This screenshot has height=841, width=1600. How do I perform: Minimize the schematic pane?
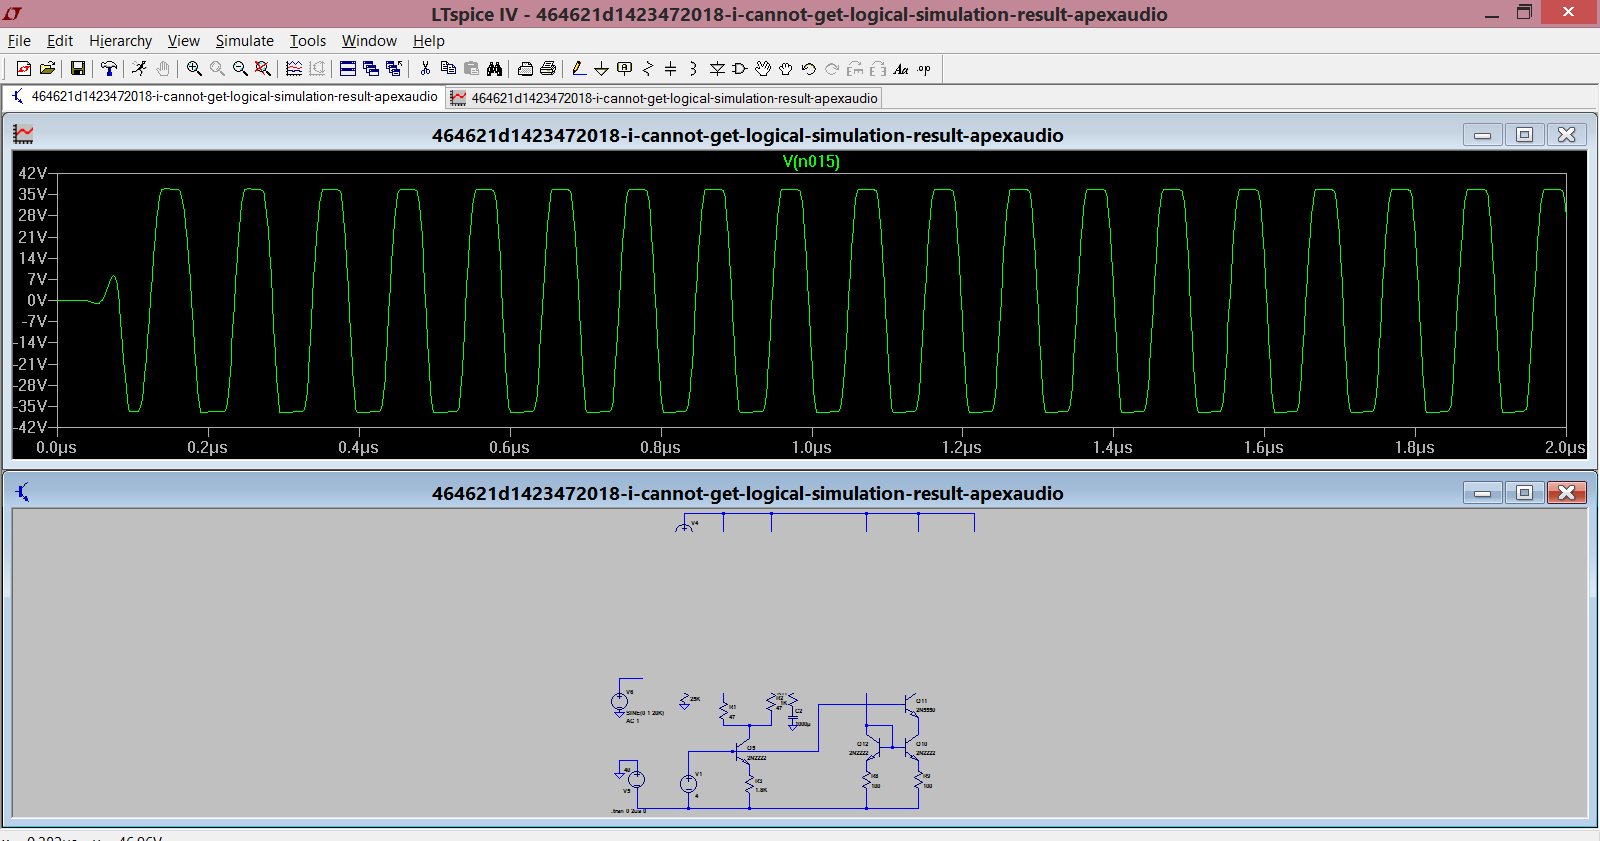point(1482,492)
